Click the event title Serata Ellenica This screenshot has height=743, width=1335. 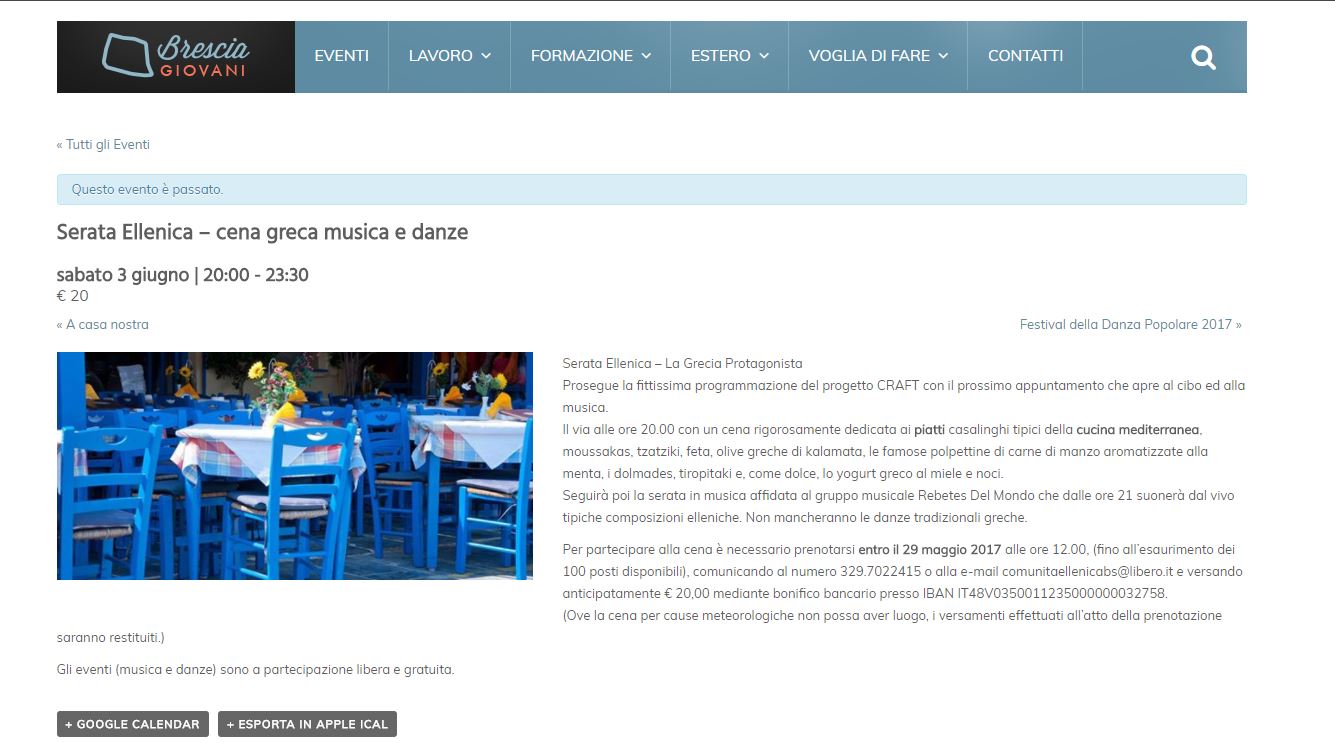coord(263,232)
